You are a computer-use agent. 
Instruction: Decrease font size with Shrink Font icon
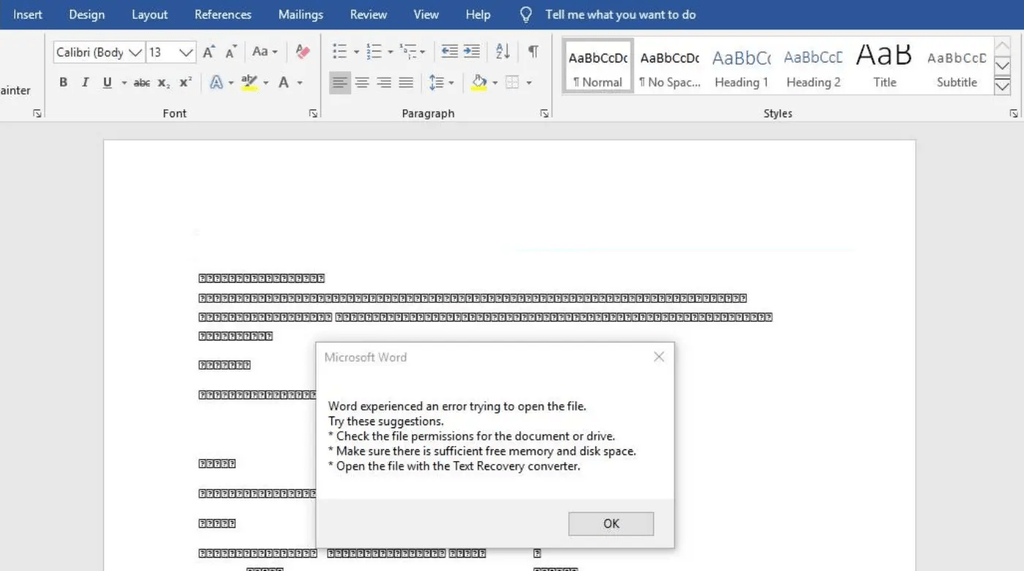tap(231, 52)
